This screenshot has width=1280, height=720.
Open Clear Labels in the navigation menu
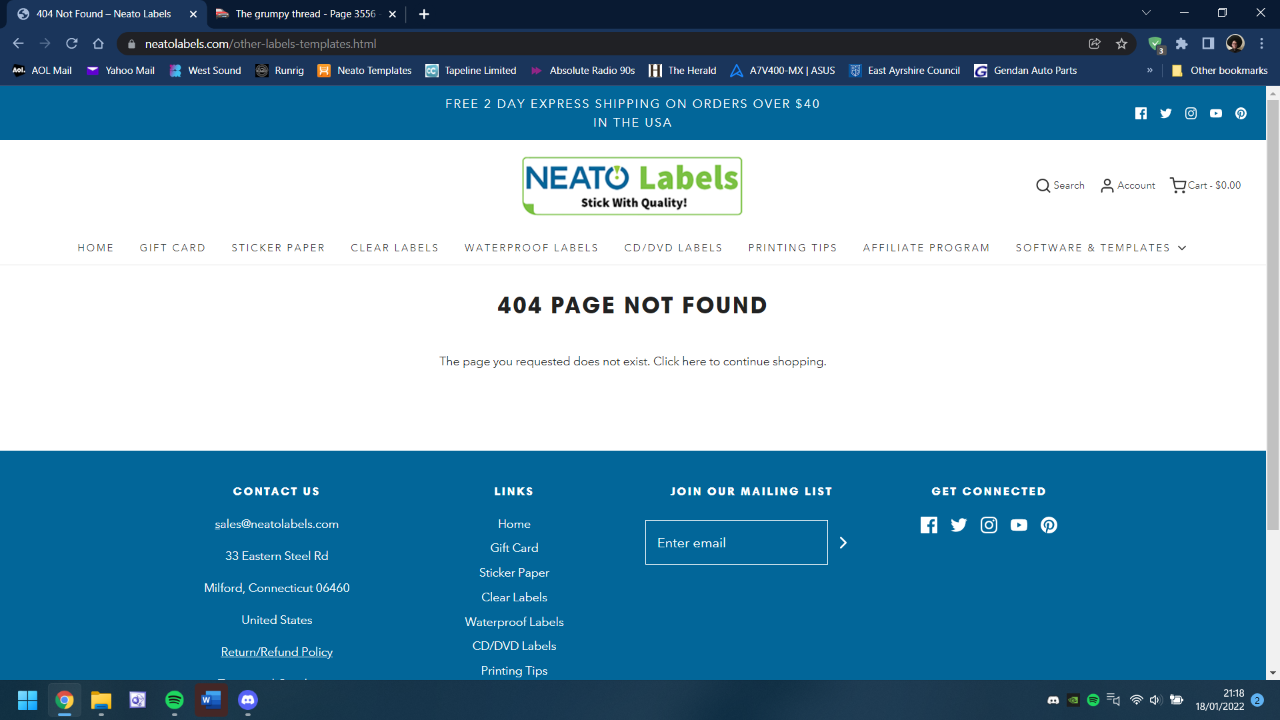tap(395, 248)
